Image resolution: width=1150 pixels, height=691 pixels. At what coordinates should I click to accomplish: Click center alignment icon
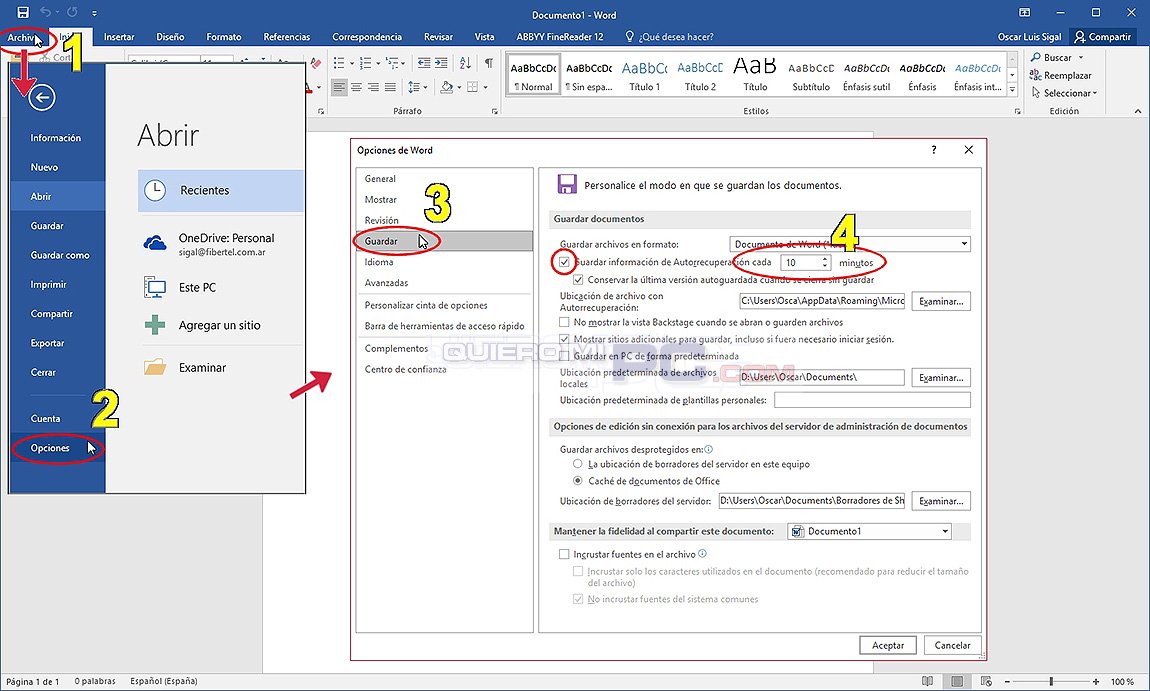356,87
